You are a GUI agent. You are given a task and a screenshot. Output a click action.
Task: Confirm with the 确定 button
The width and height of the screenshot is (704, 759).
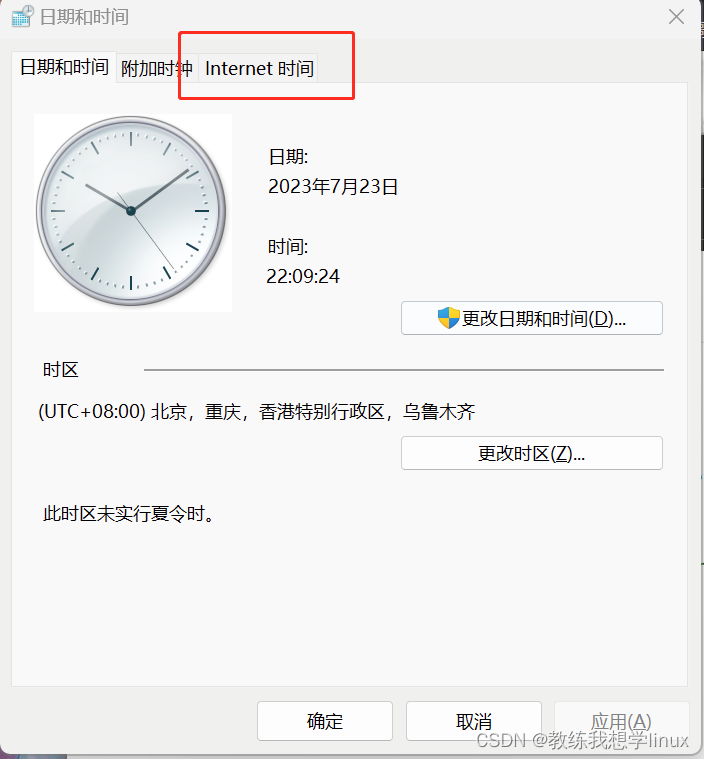point(325,721)
